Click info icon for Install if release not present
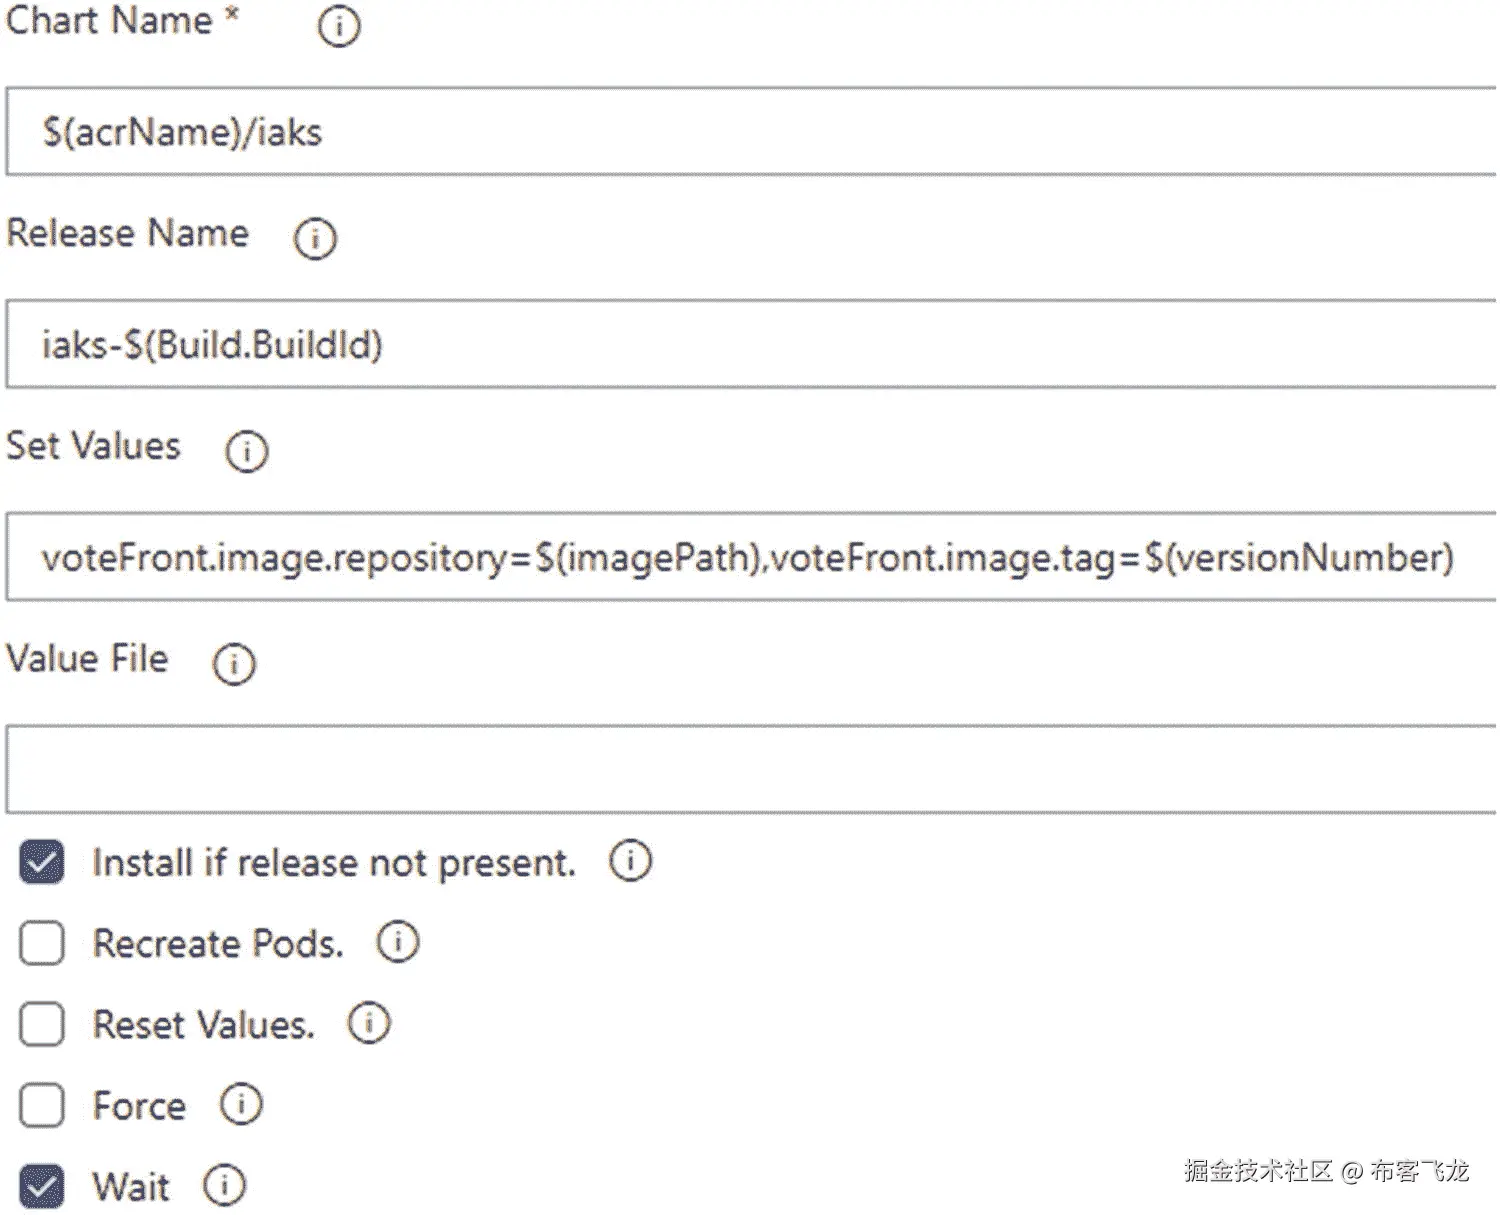 tap(631, 860)
